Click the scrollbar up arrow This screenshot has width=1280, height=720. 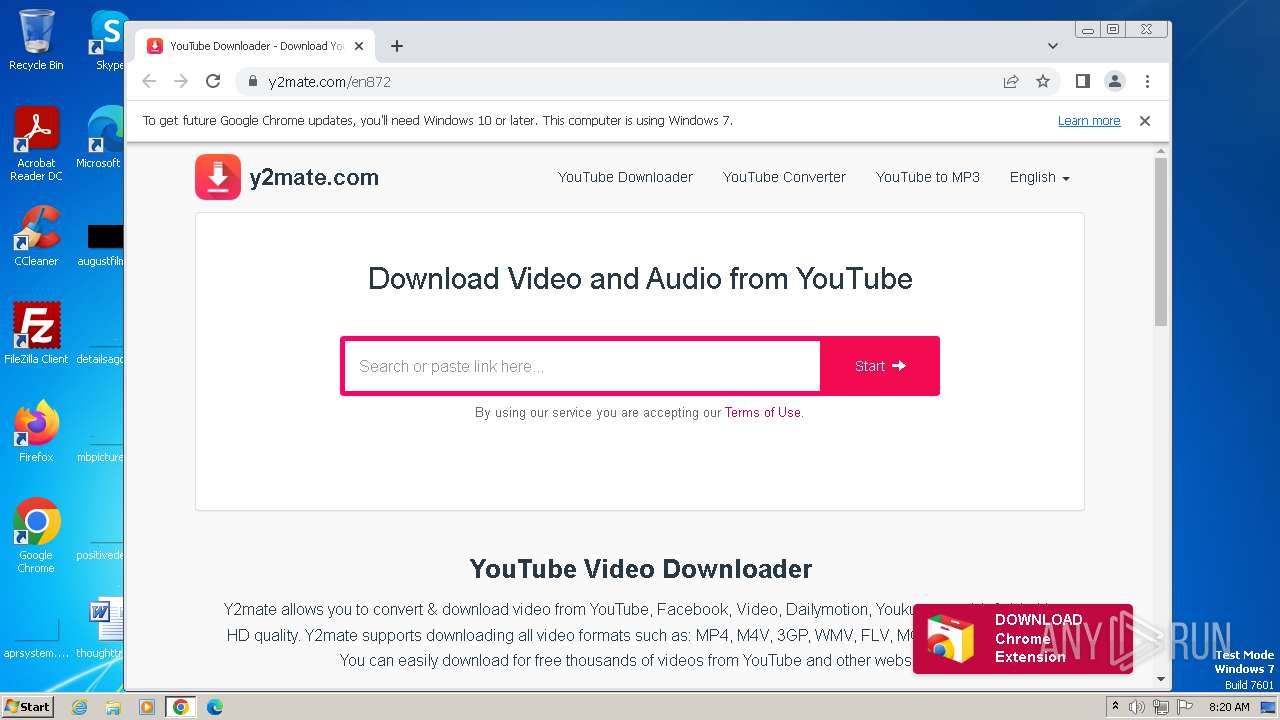coord(1161,151)
